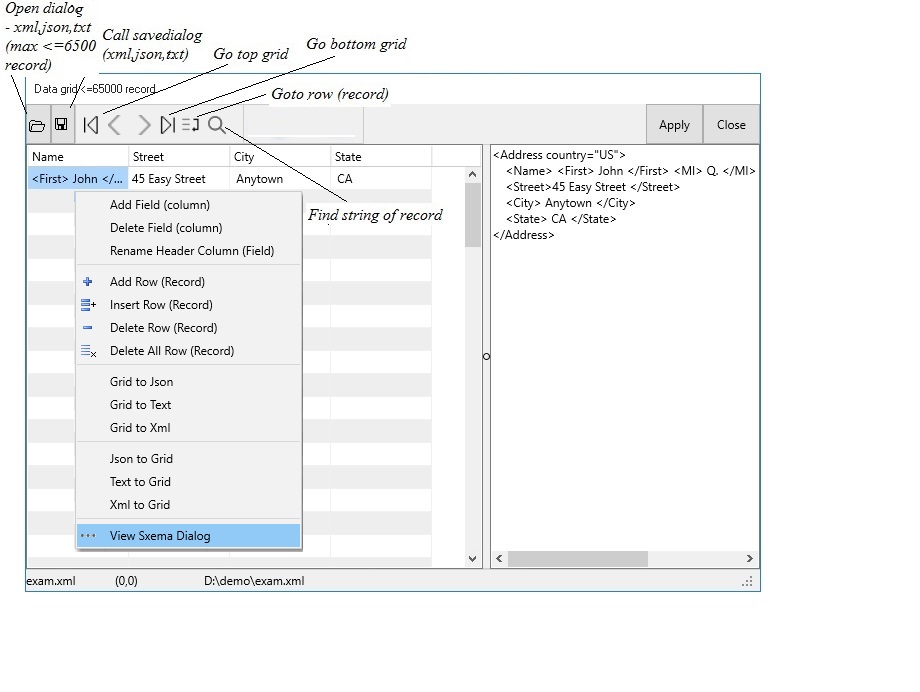Image resolution: width=920 pixels, height=692 pixels.
Task: Choose Xml to Grid entry
Action: (x=140, y=505)
